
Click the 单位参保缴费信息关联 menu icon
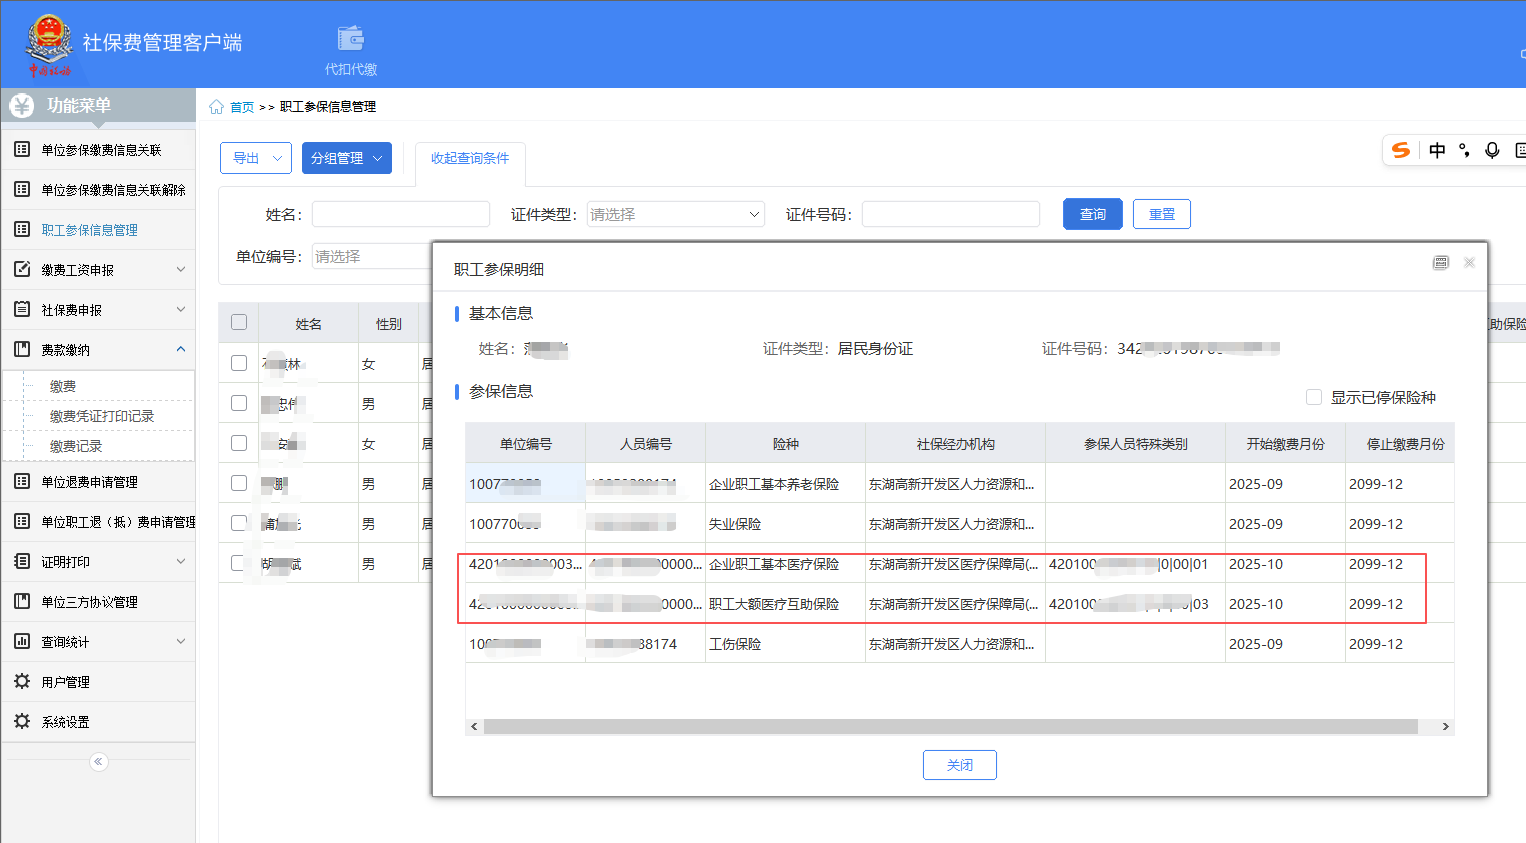22,150
